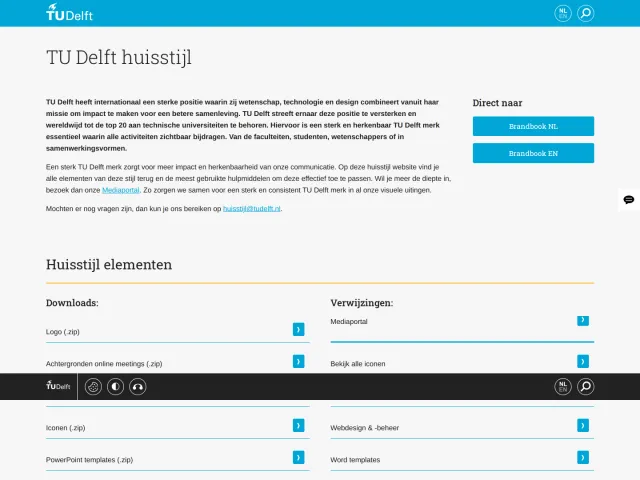Click the headphones read-aloud icon
Screen dimensions: 640x480
138,387
